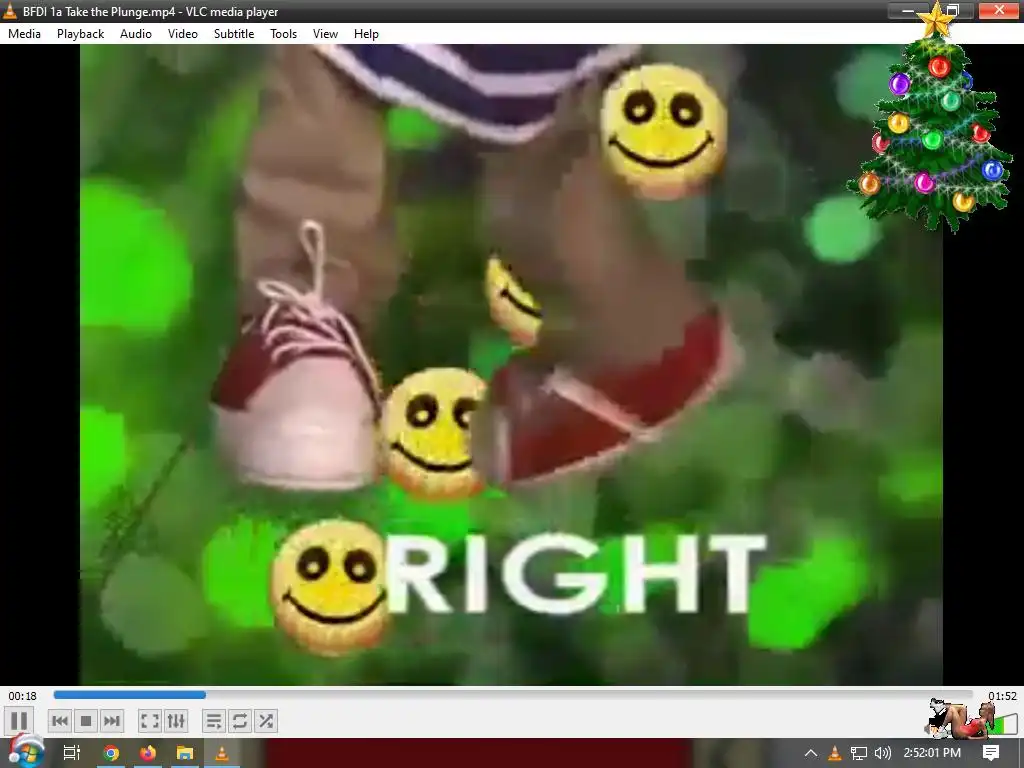Launch Google Chrome from the taskbar
This screenshot has height=768, width=1024.
point(111,753)
